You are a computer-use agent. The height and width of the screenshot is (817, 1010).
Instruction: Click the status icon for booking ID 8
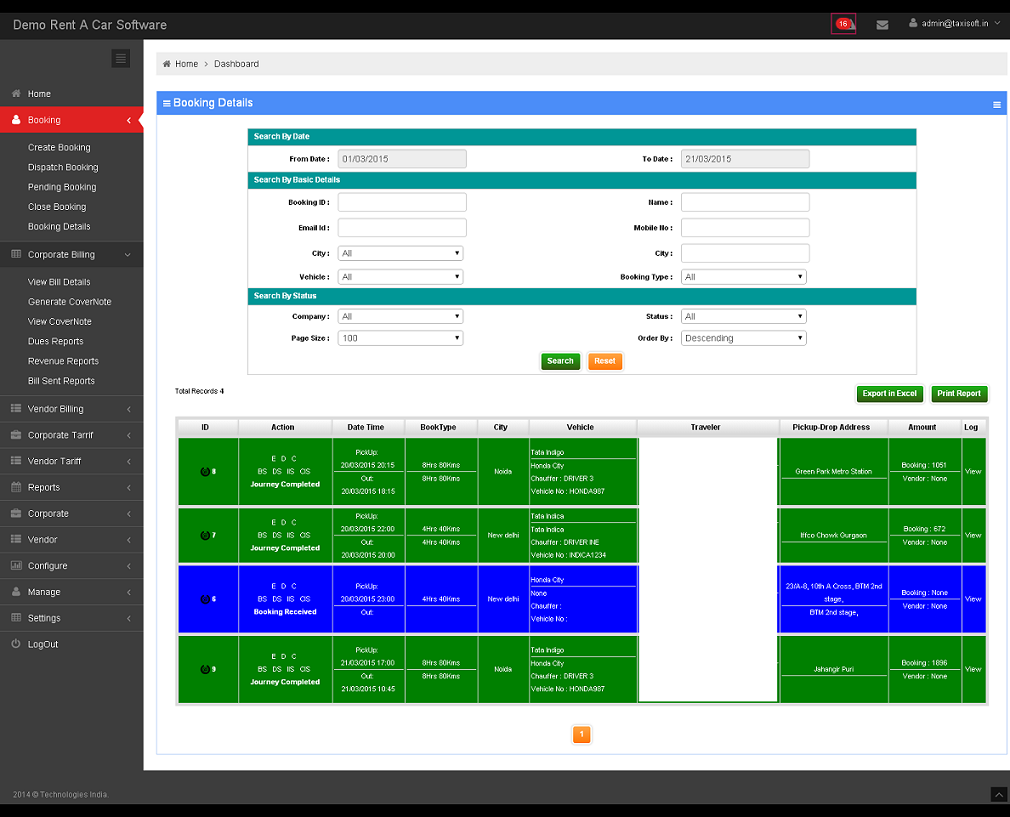(x=205, y=471)
